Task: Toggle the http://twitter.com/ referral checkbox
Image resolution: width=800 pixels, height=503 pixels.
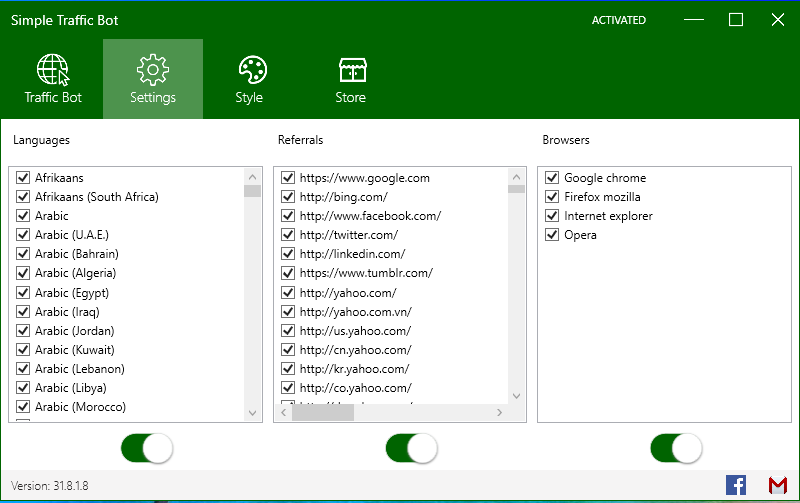Action: pos(288,235)
